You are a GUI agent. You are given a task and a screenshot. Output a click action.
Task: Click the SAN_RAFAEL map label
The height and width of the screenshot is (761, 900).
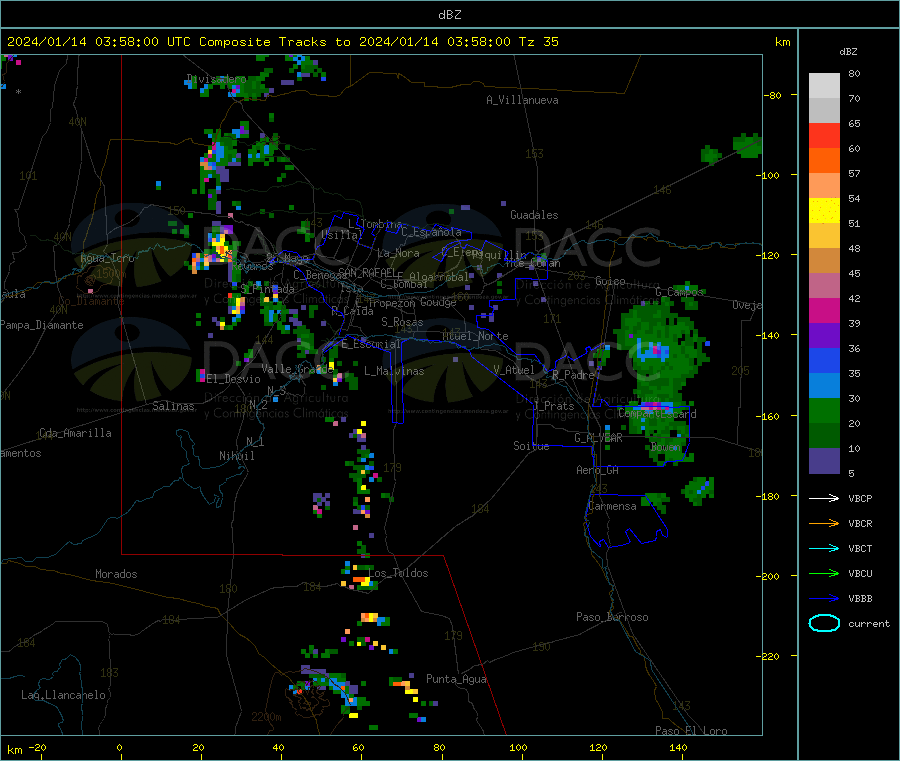click(367, 272)
